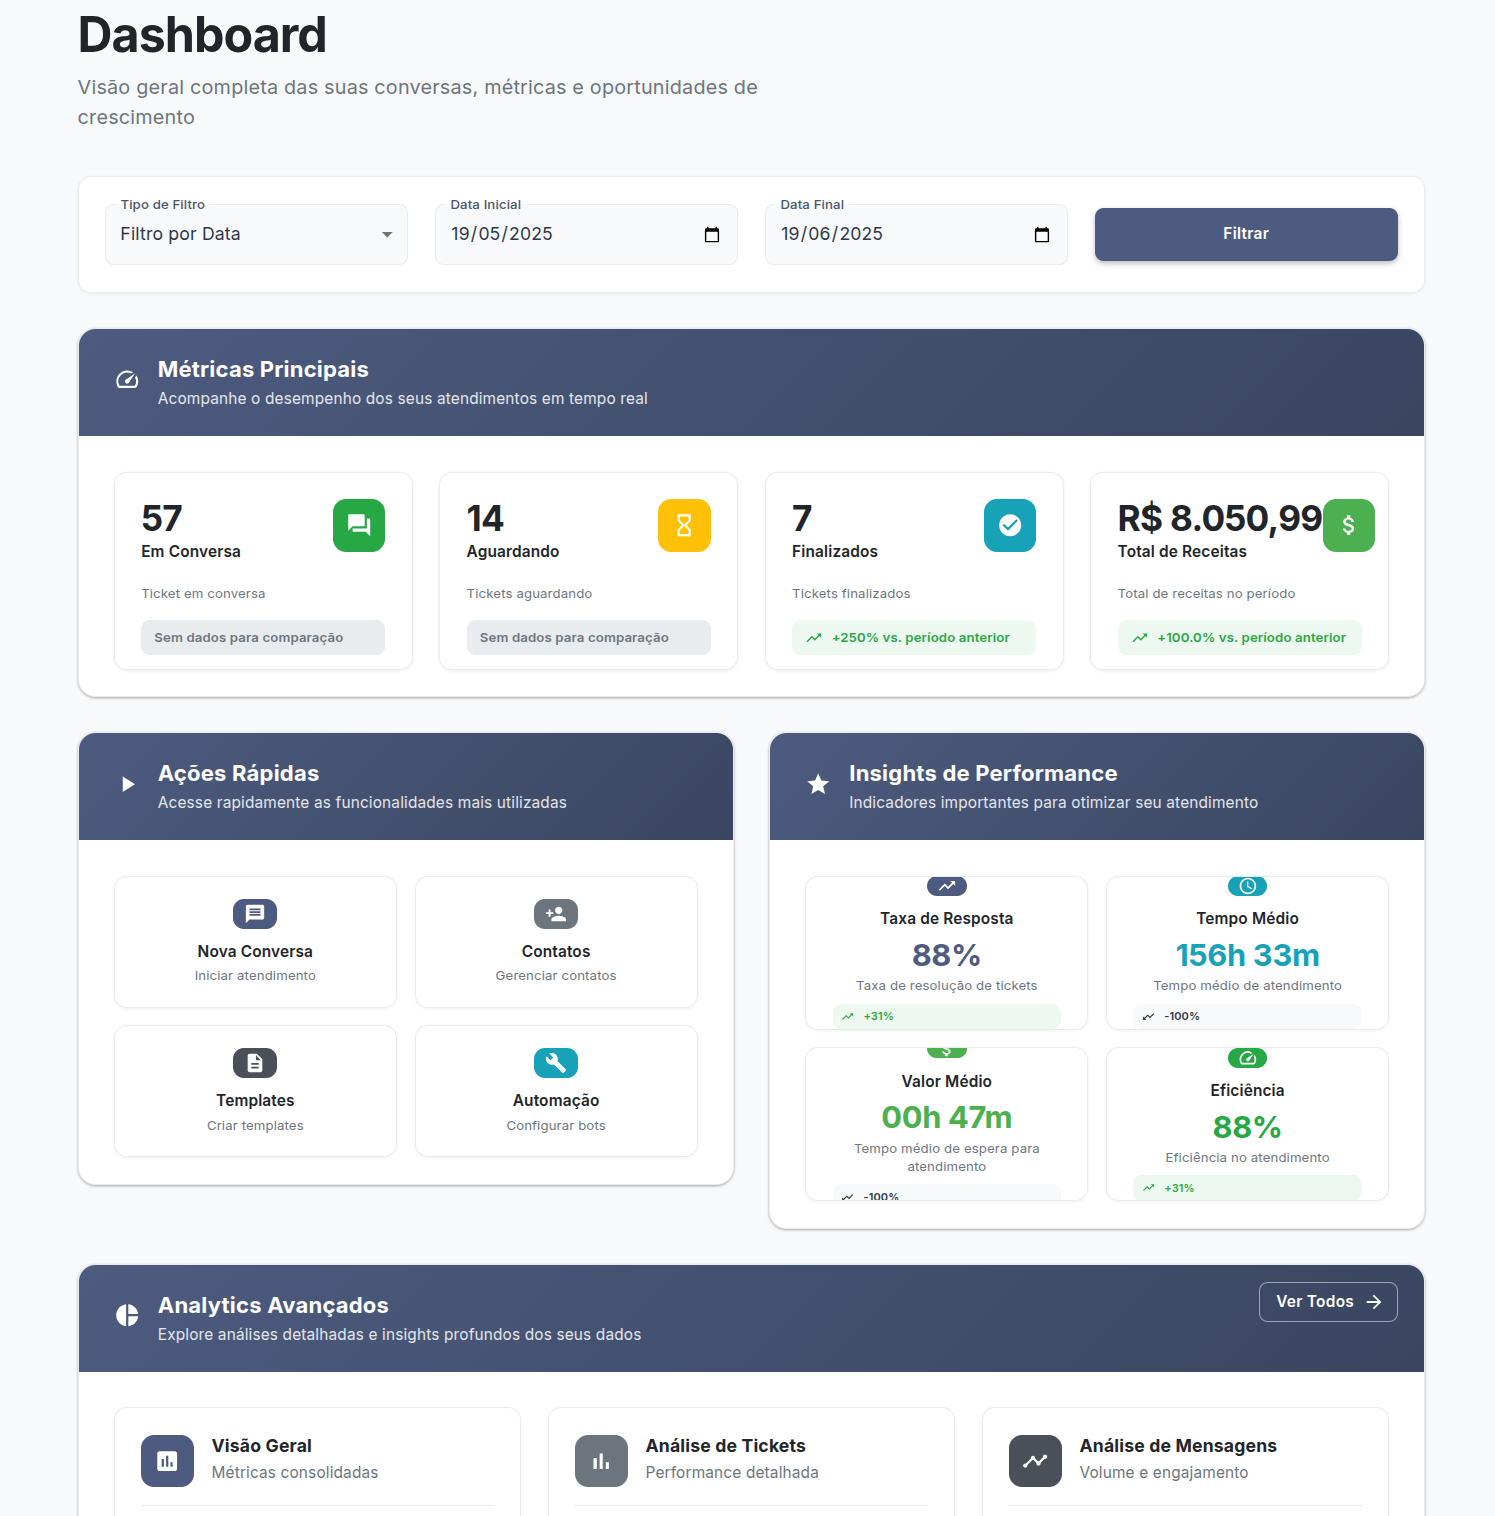Image resolution: width=1495 pixels, height=1516 pixels.
Task: Click the bar chart icon on Análise de Tickets
Action: click(x=600, y=1460)
